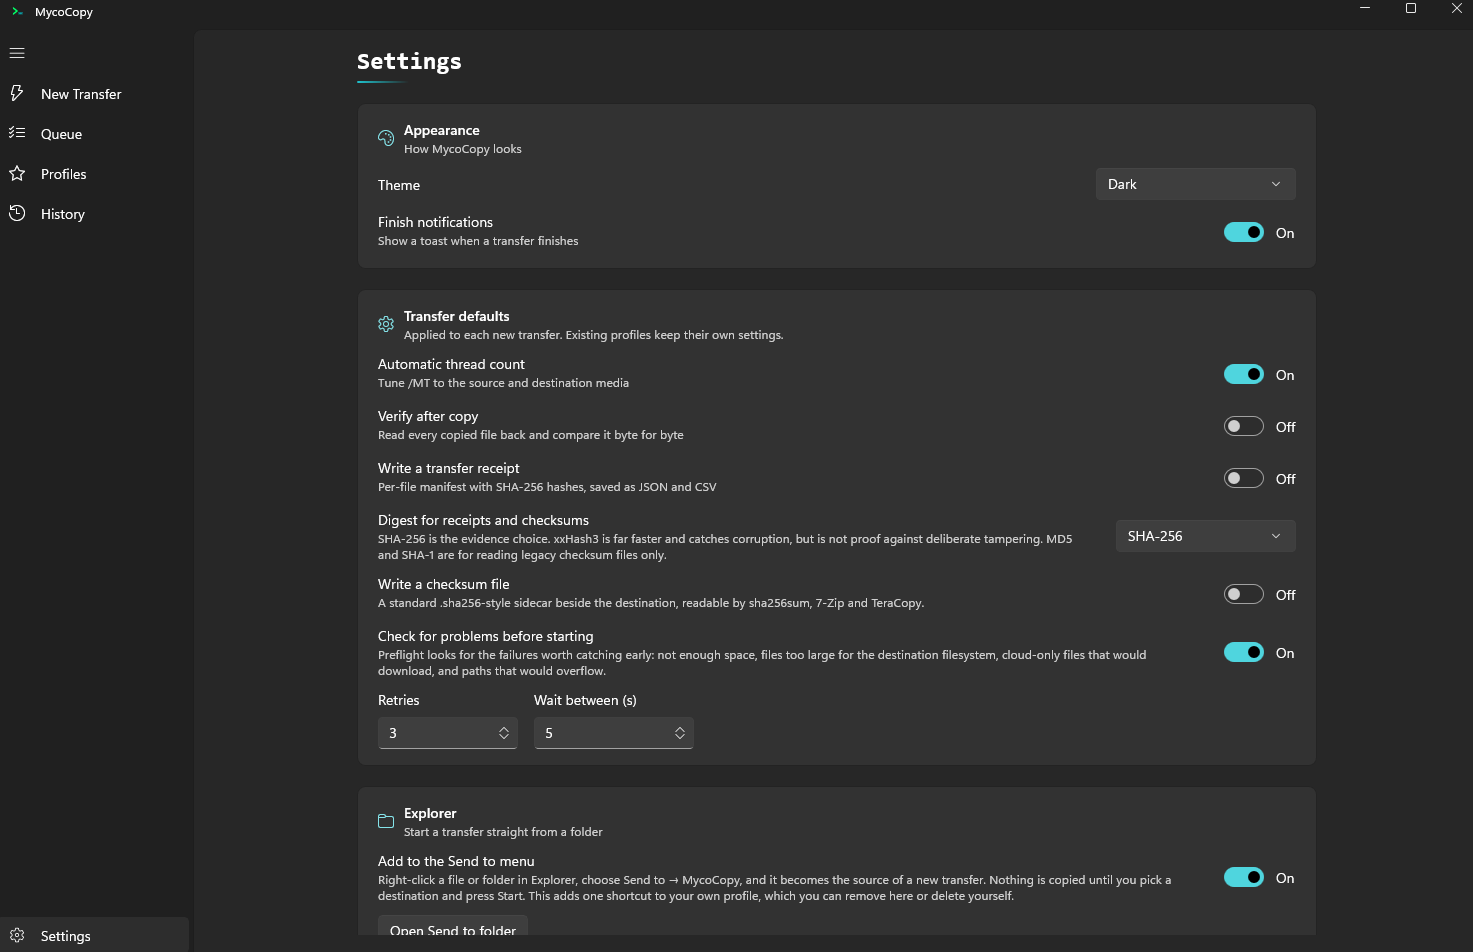
Task: Click the Write a checksum file label
Action: [444, 584]
